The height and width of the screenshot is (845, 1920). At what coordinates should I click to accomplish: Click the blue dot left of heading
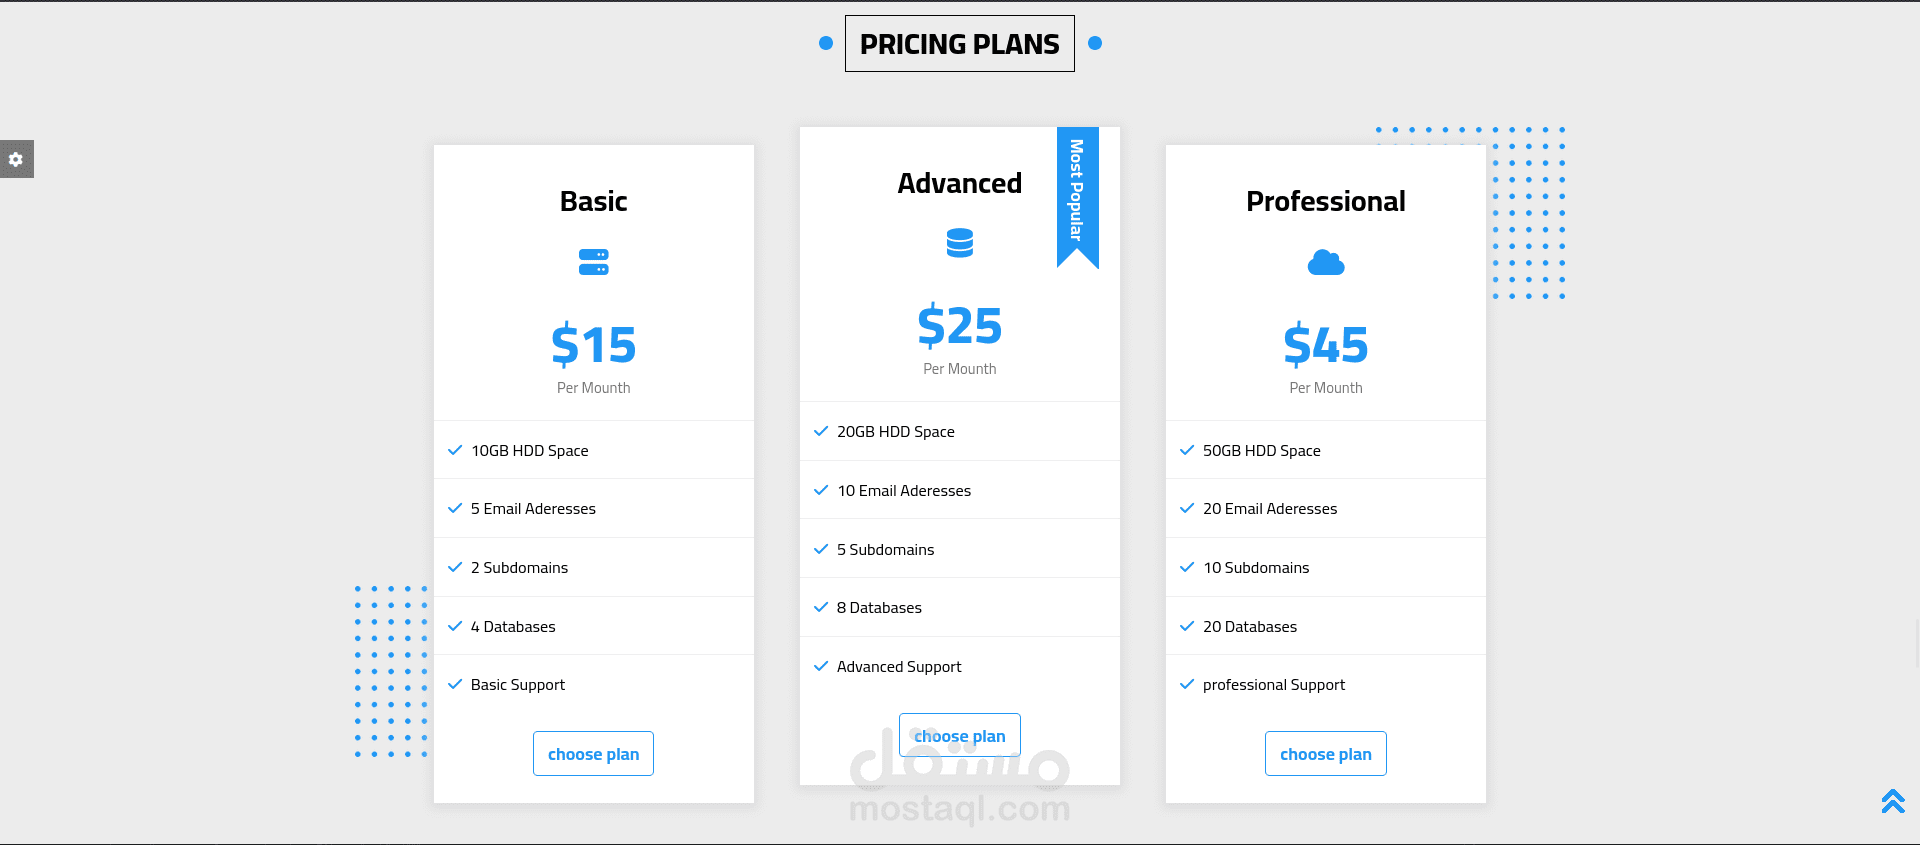[826, 43]
